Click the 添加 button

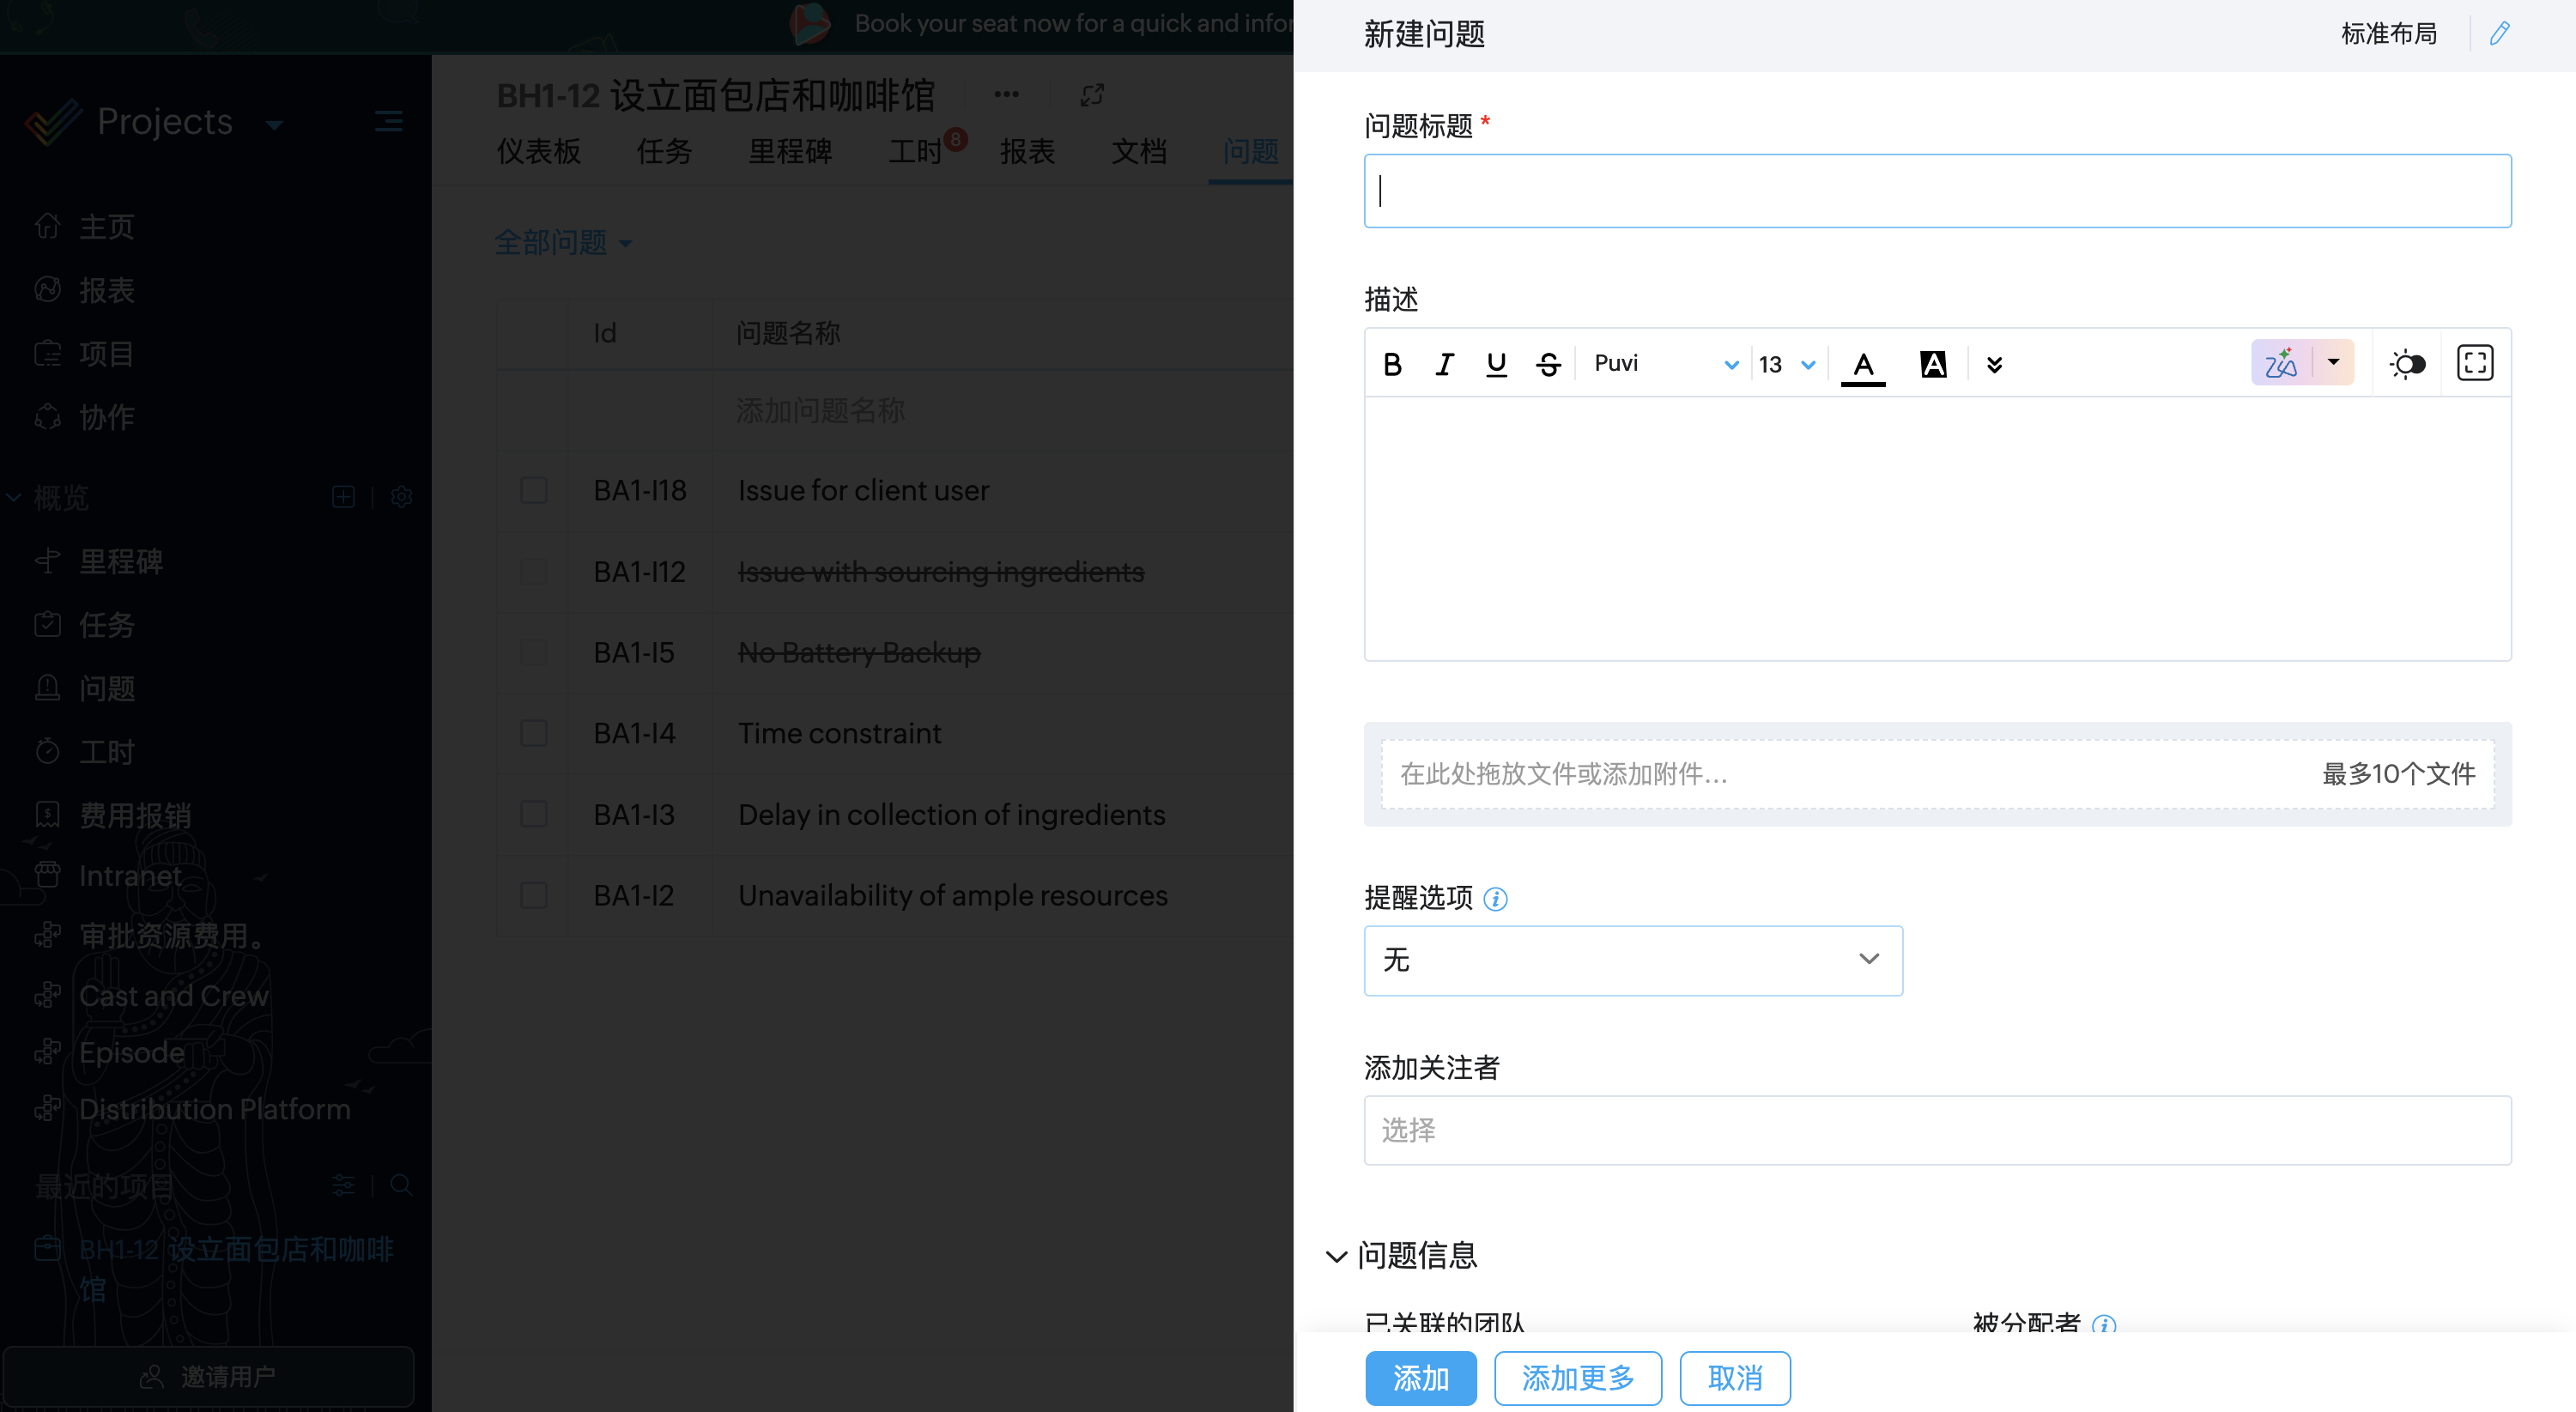click(1420, 1378)
